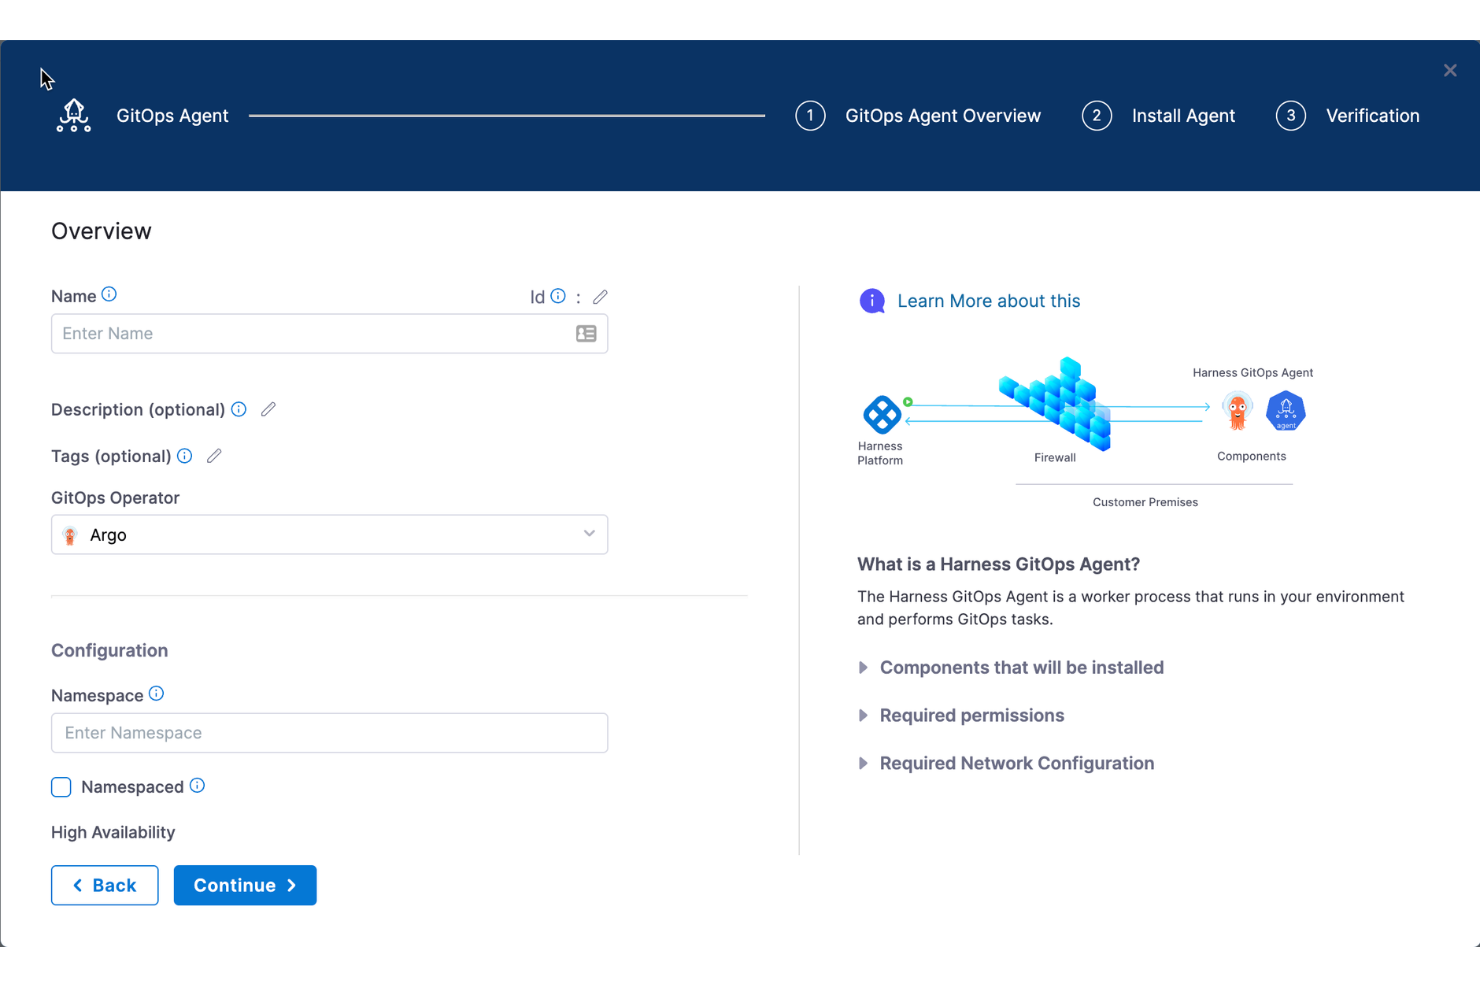
Task: Go to step 2 Install Agent
Action: [1158, 116]
